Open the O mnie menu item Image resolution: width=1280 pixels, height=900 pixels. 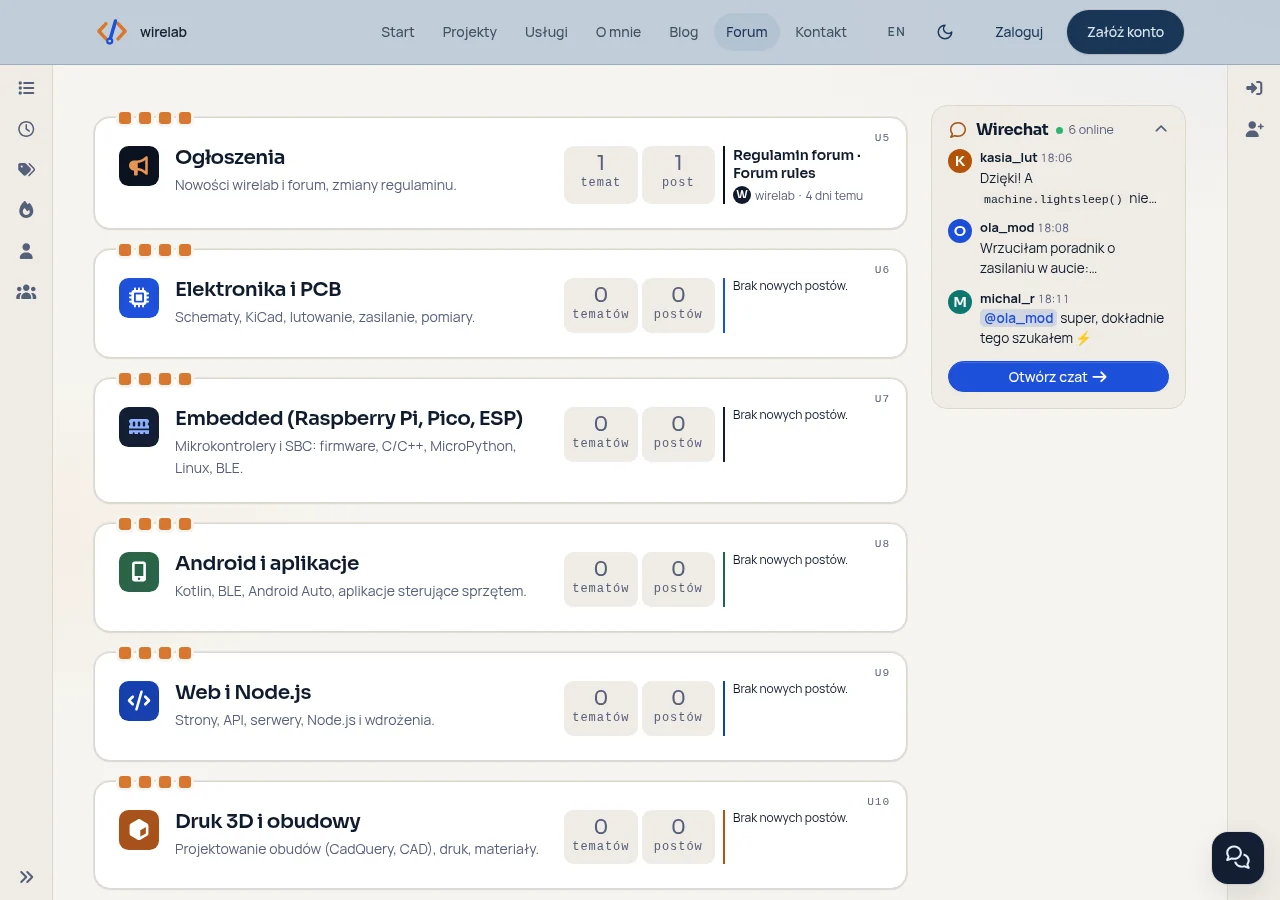click(618, 32)
